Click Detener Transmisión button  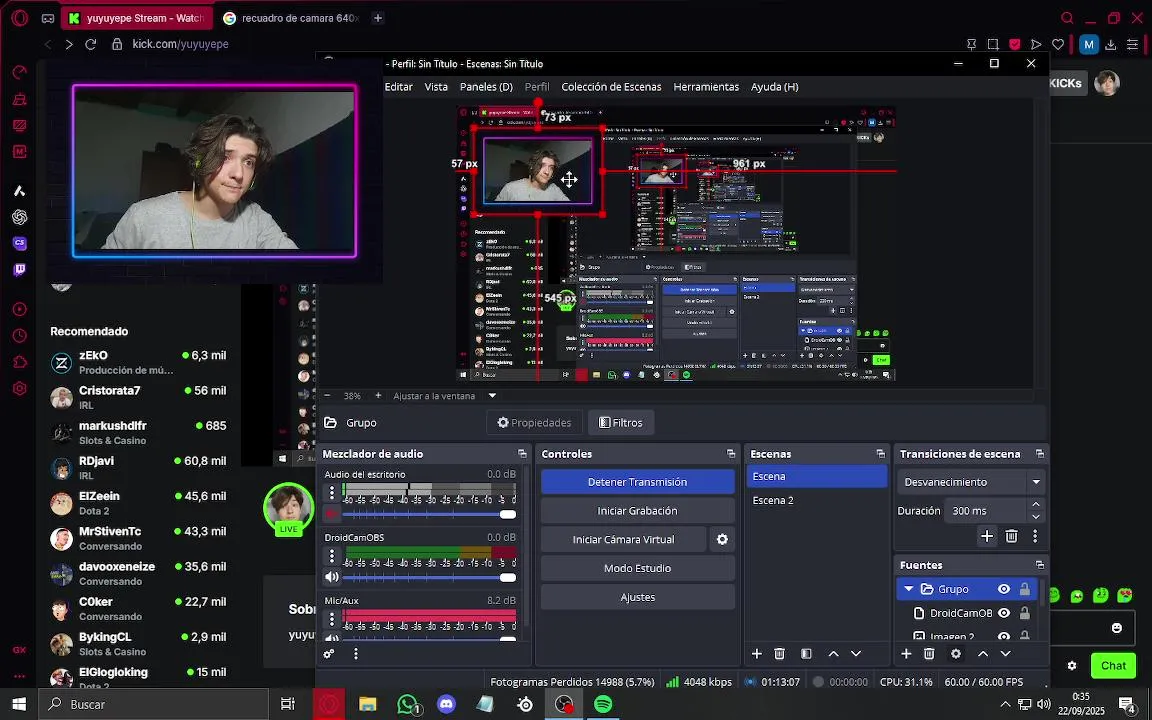tap(638, 482)
